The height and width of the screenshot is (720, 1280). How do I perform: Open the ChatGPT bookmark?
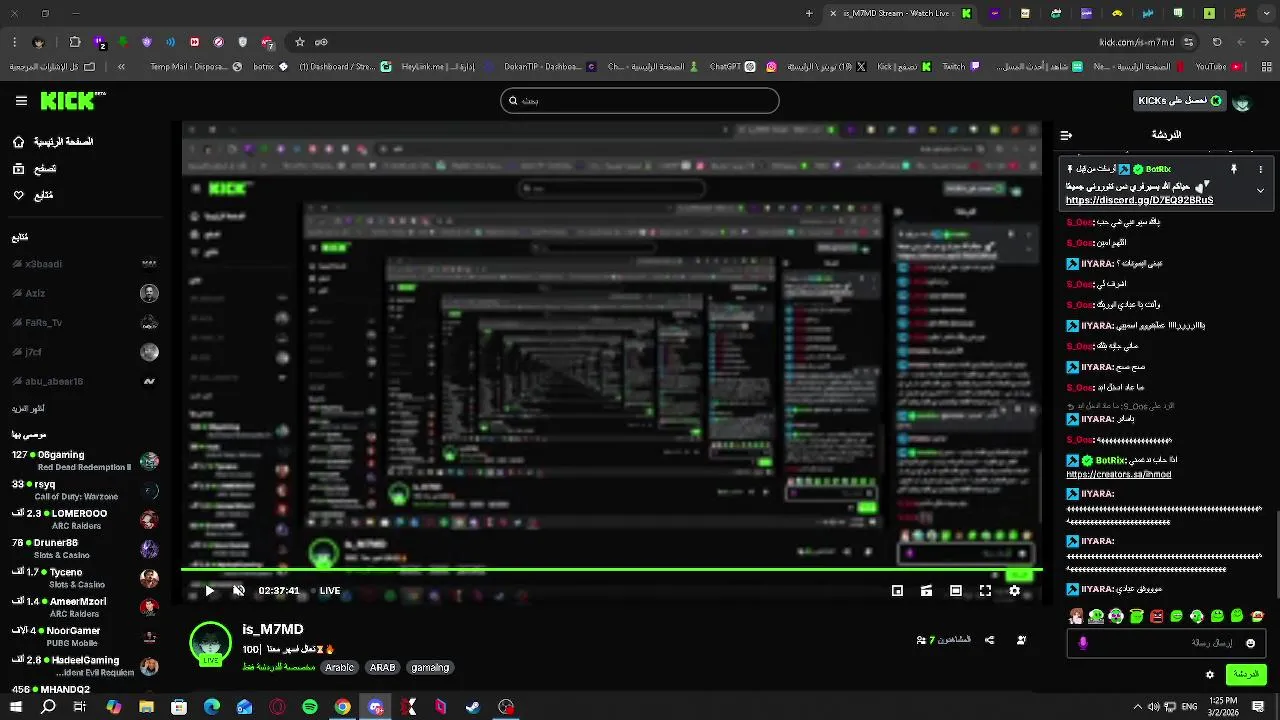732,67
